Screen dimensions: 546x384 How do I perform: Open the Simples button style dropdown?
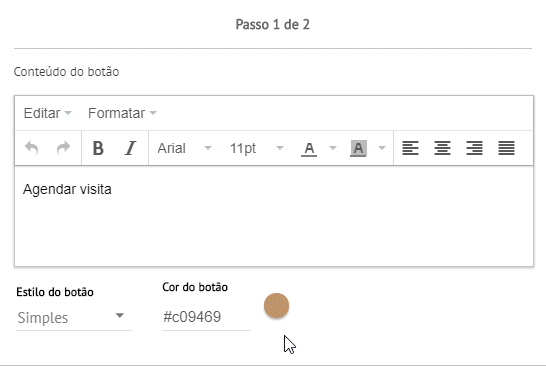(x=74, y=318)
